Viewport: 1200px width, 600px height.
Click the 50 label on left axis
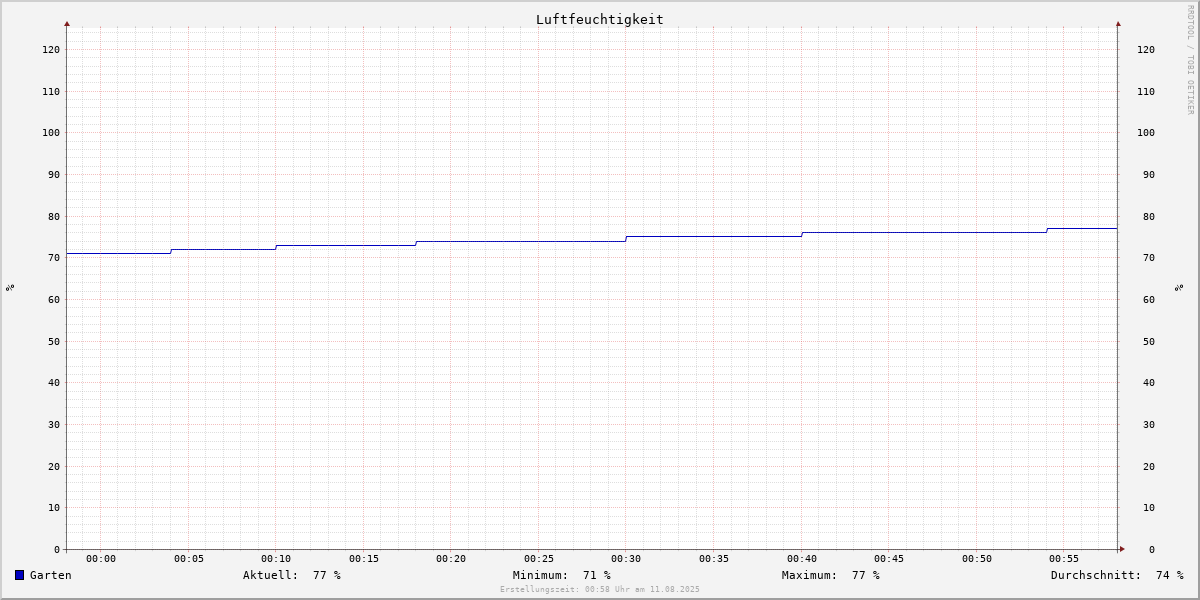54,341
